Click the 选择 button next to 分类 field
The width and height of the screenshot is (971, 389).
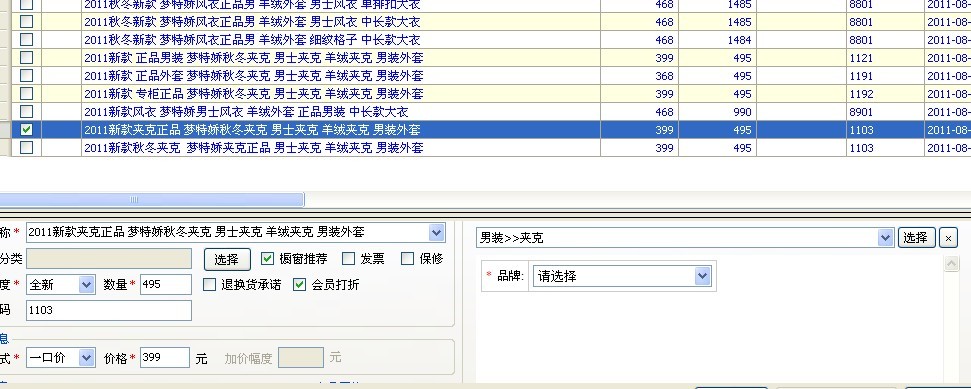[227, 259]
